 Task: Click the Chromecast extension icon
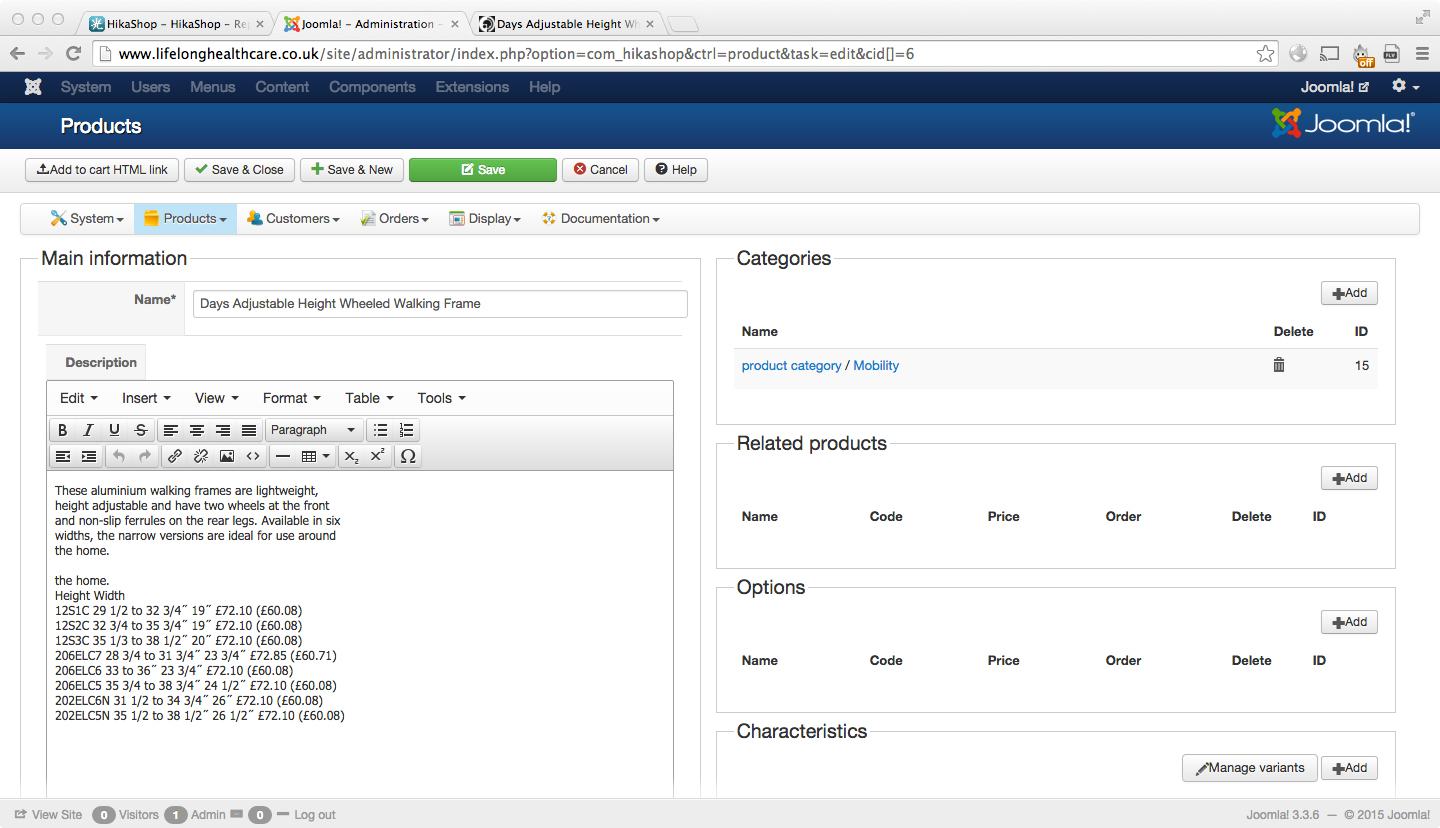(x=1329, y=54)
